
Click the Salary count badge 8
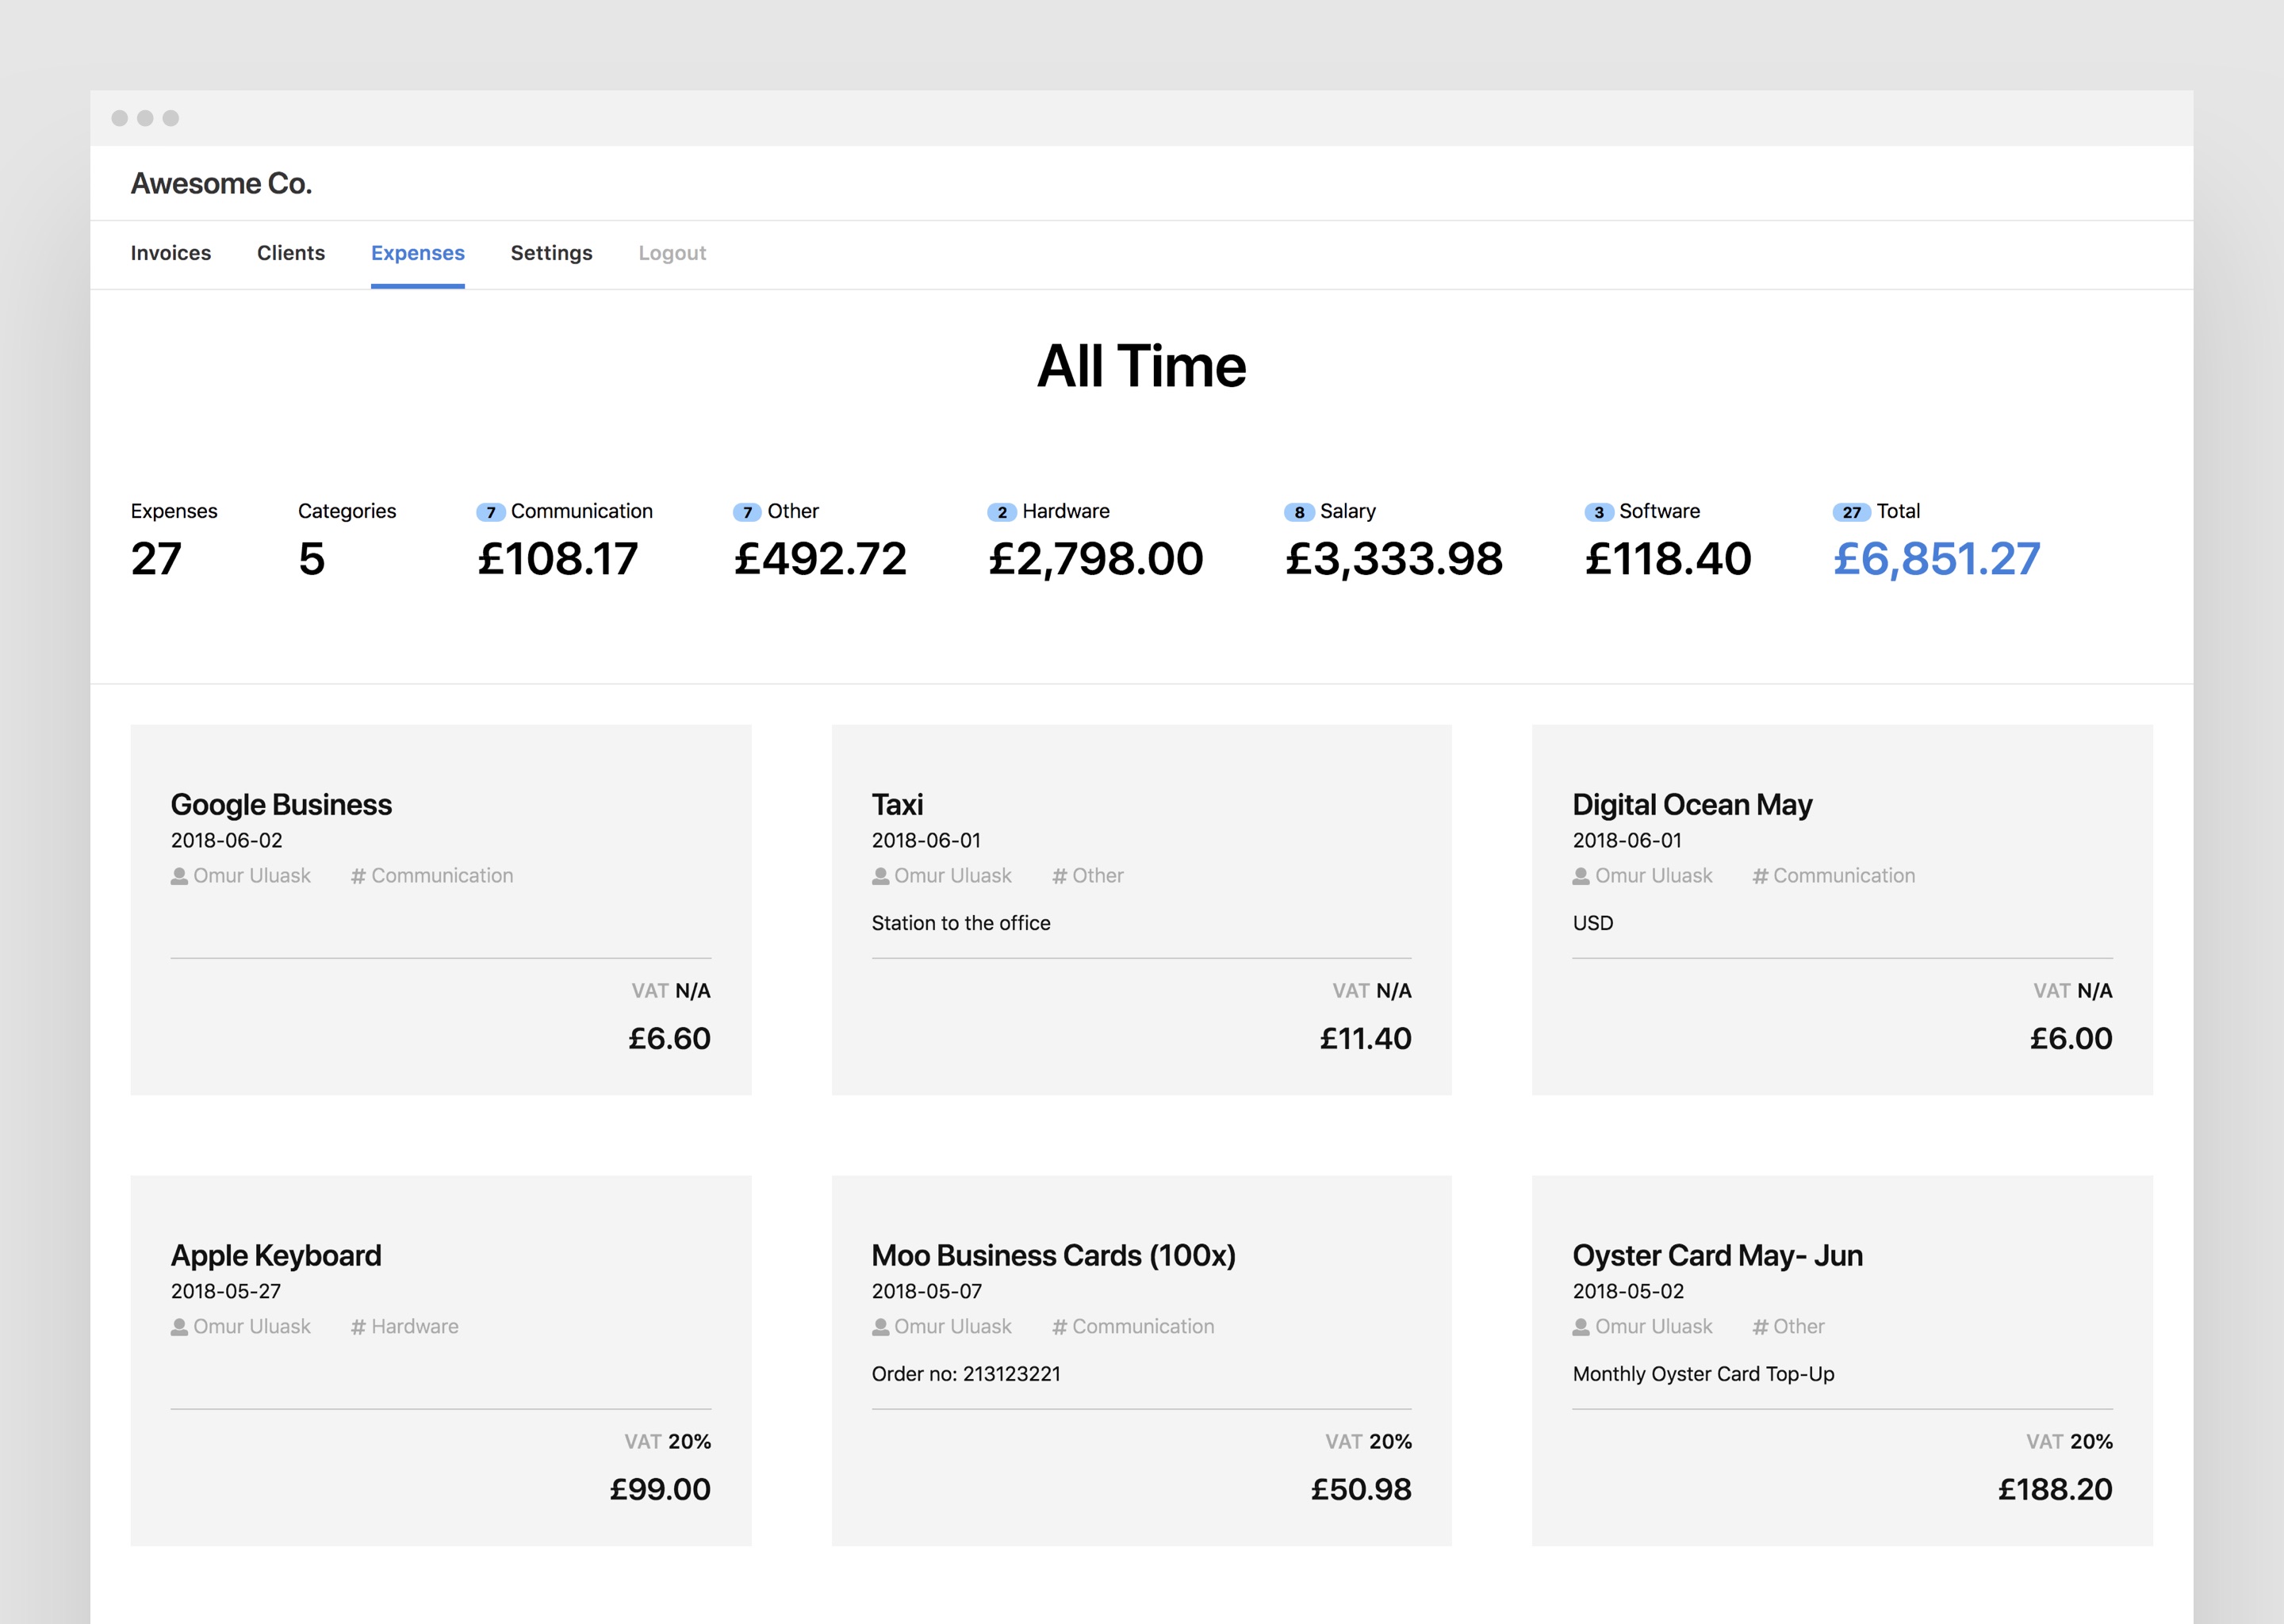click(x=1299, y=512)
